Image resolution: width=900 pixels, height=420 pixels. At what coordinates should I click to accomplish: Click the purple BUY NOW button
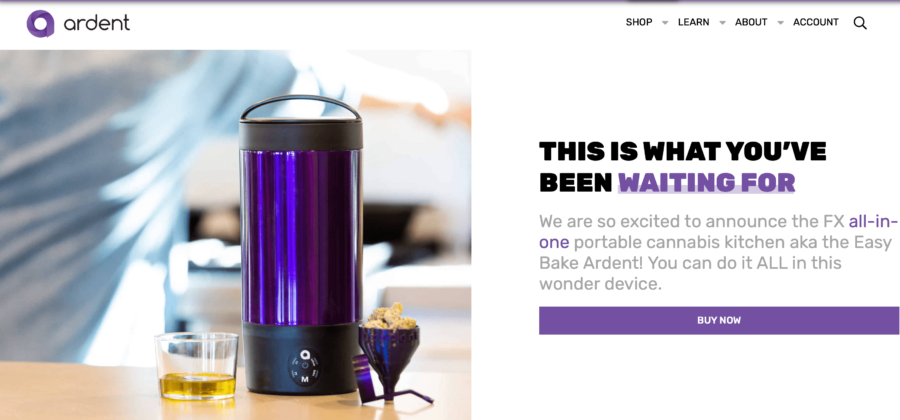click(719, 320)
